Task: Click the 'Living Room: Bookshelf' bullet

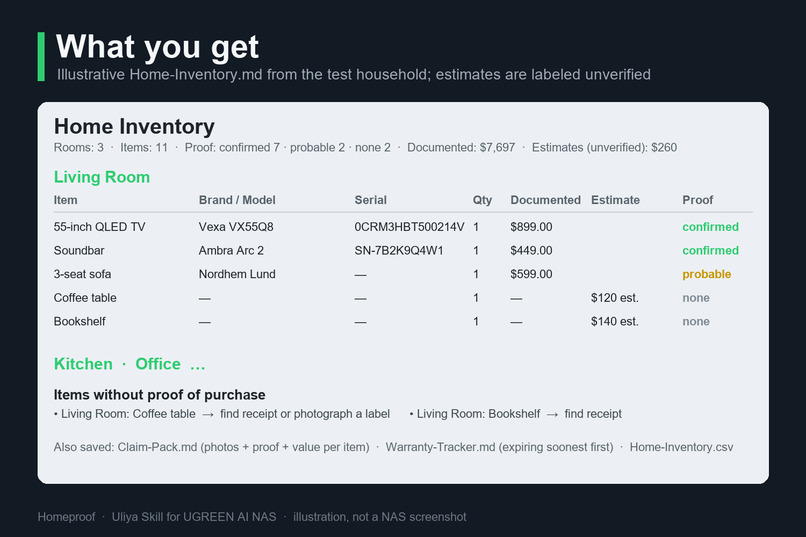Action: (475, 414)
